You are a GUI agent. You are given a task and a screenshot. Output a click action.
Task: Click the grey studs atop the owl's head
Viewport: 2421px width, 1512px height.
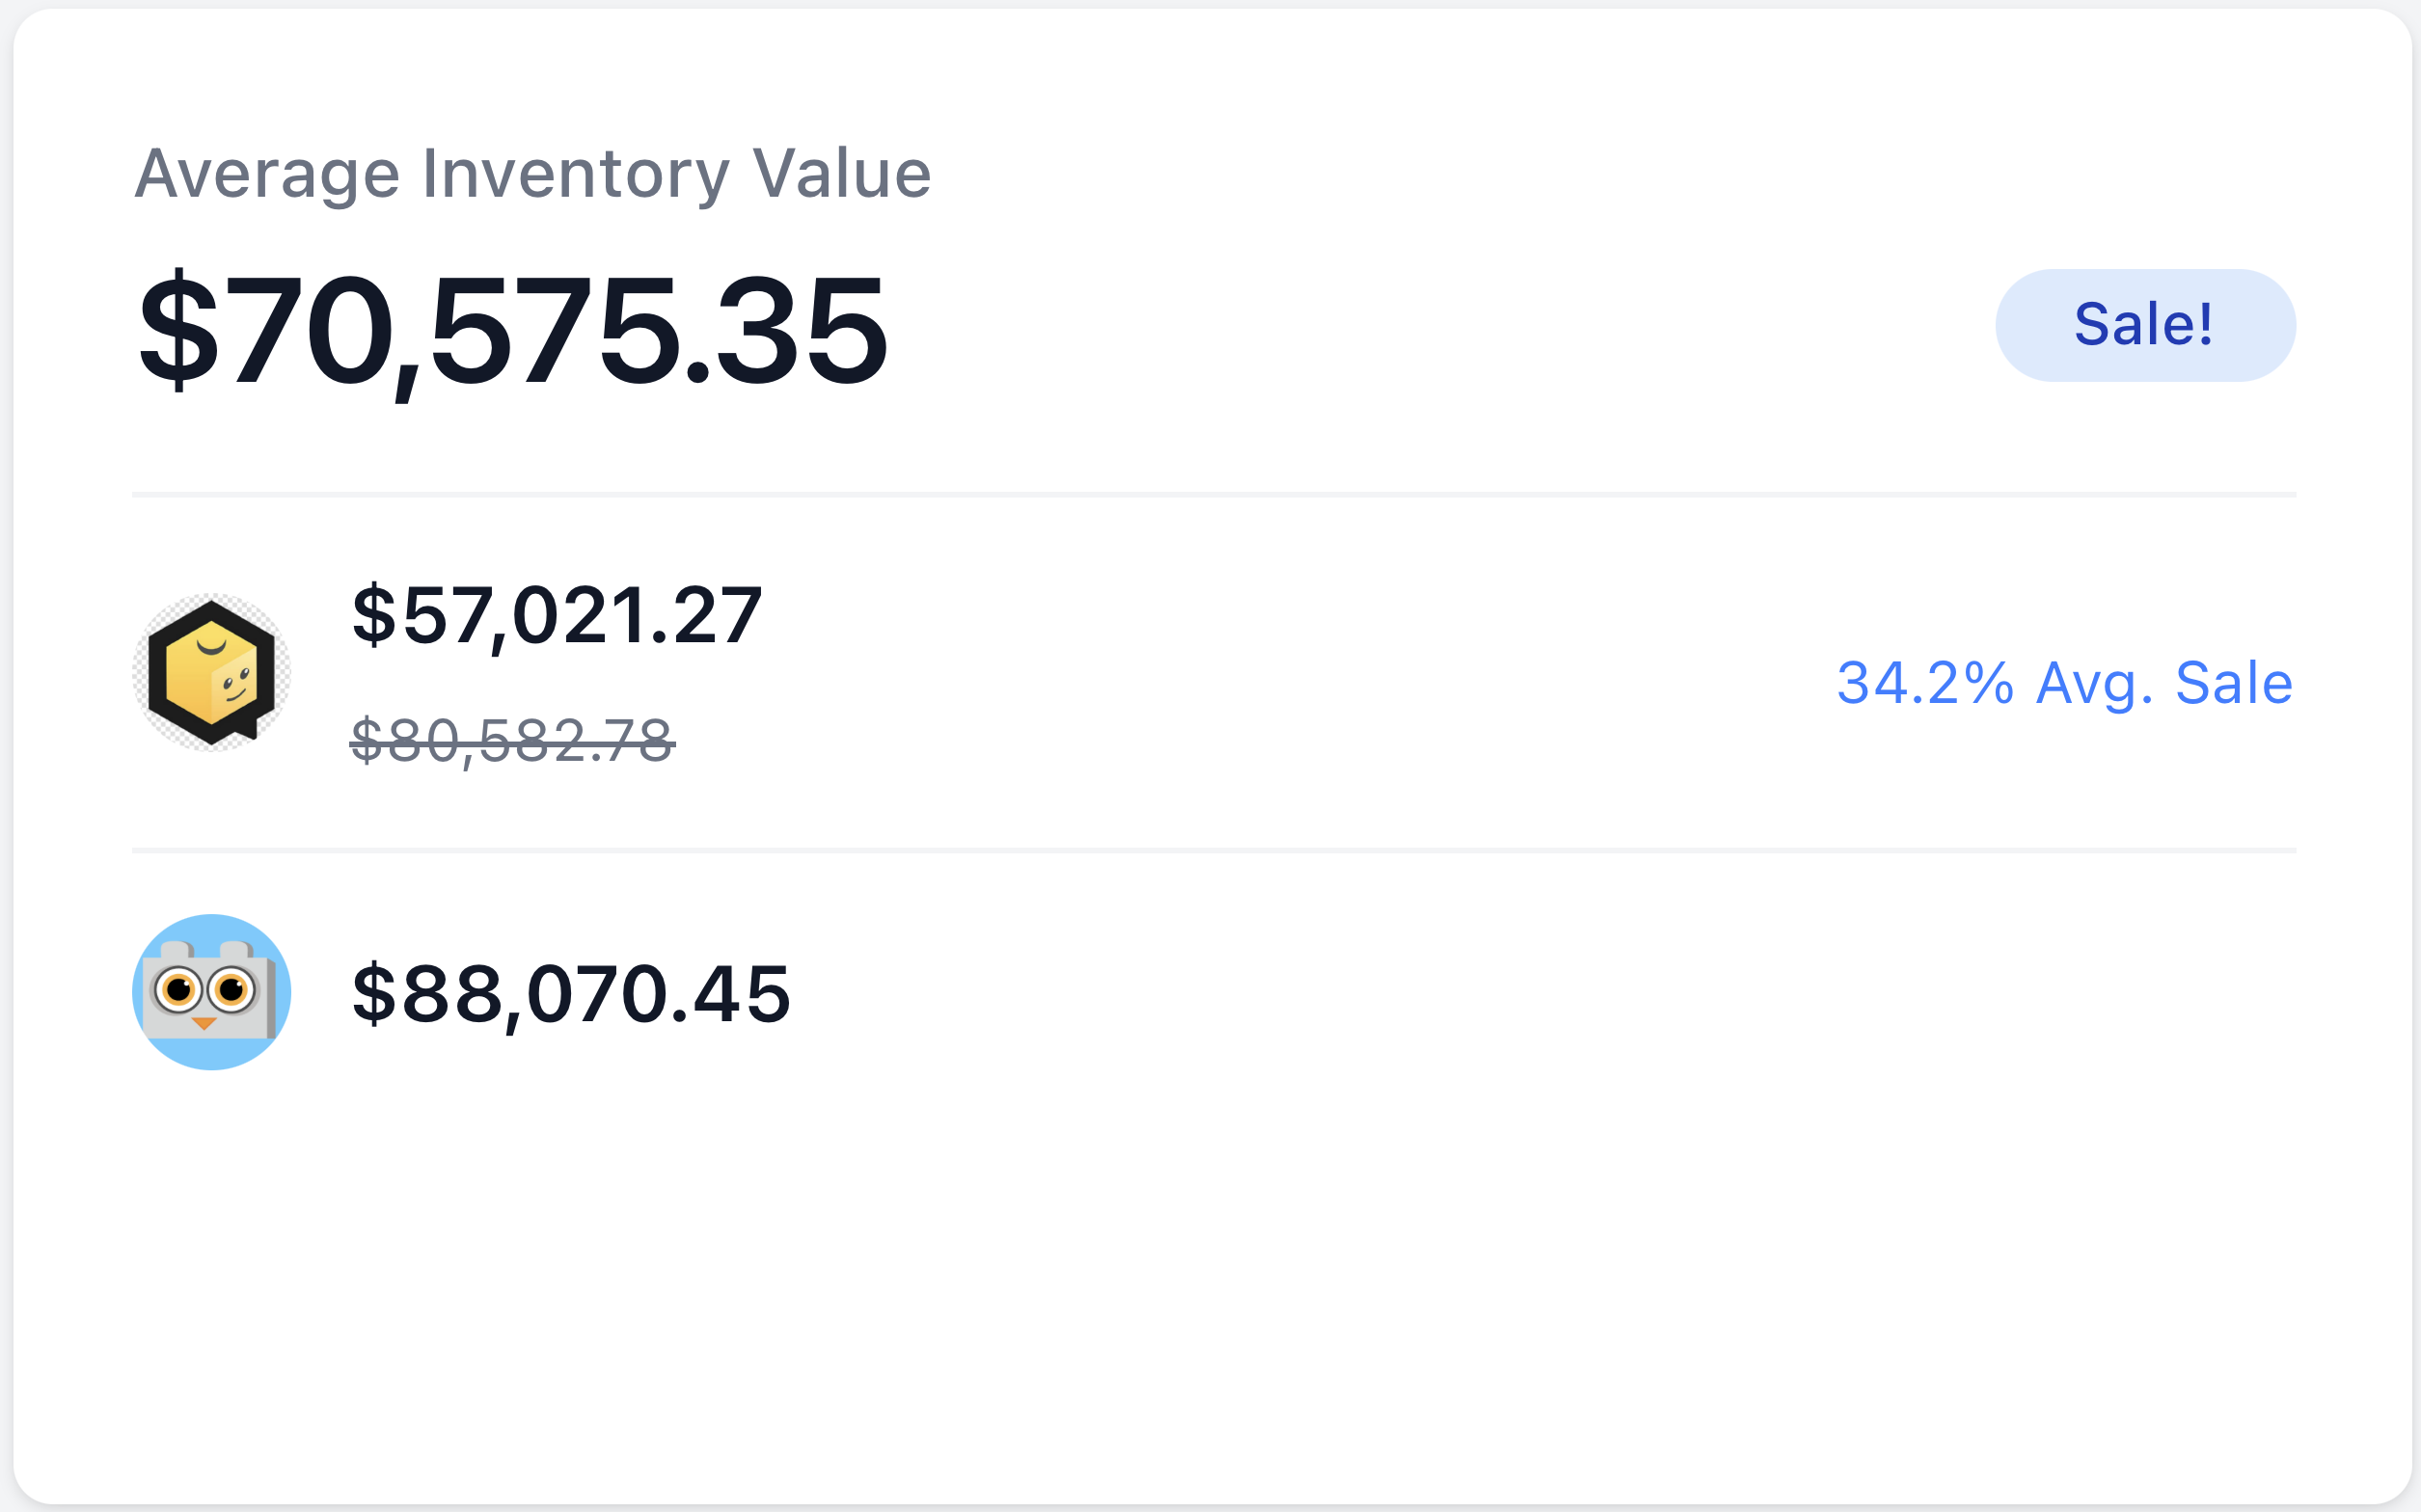click(x=205, y=948)
